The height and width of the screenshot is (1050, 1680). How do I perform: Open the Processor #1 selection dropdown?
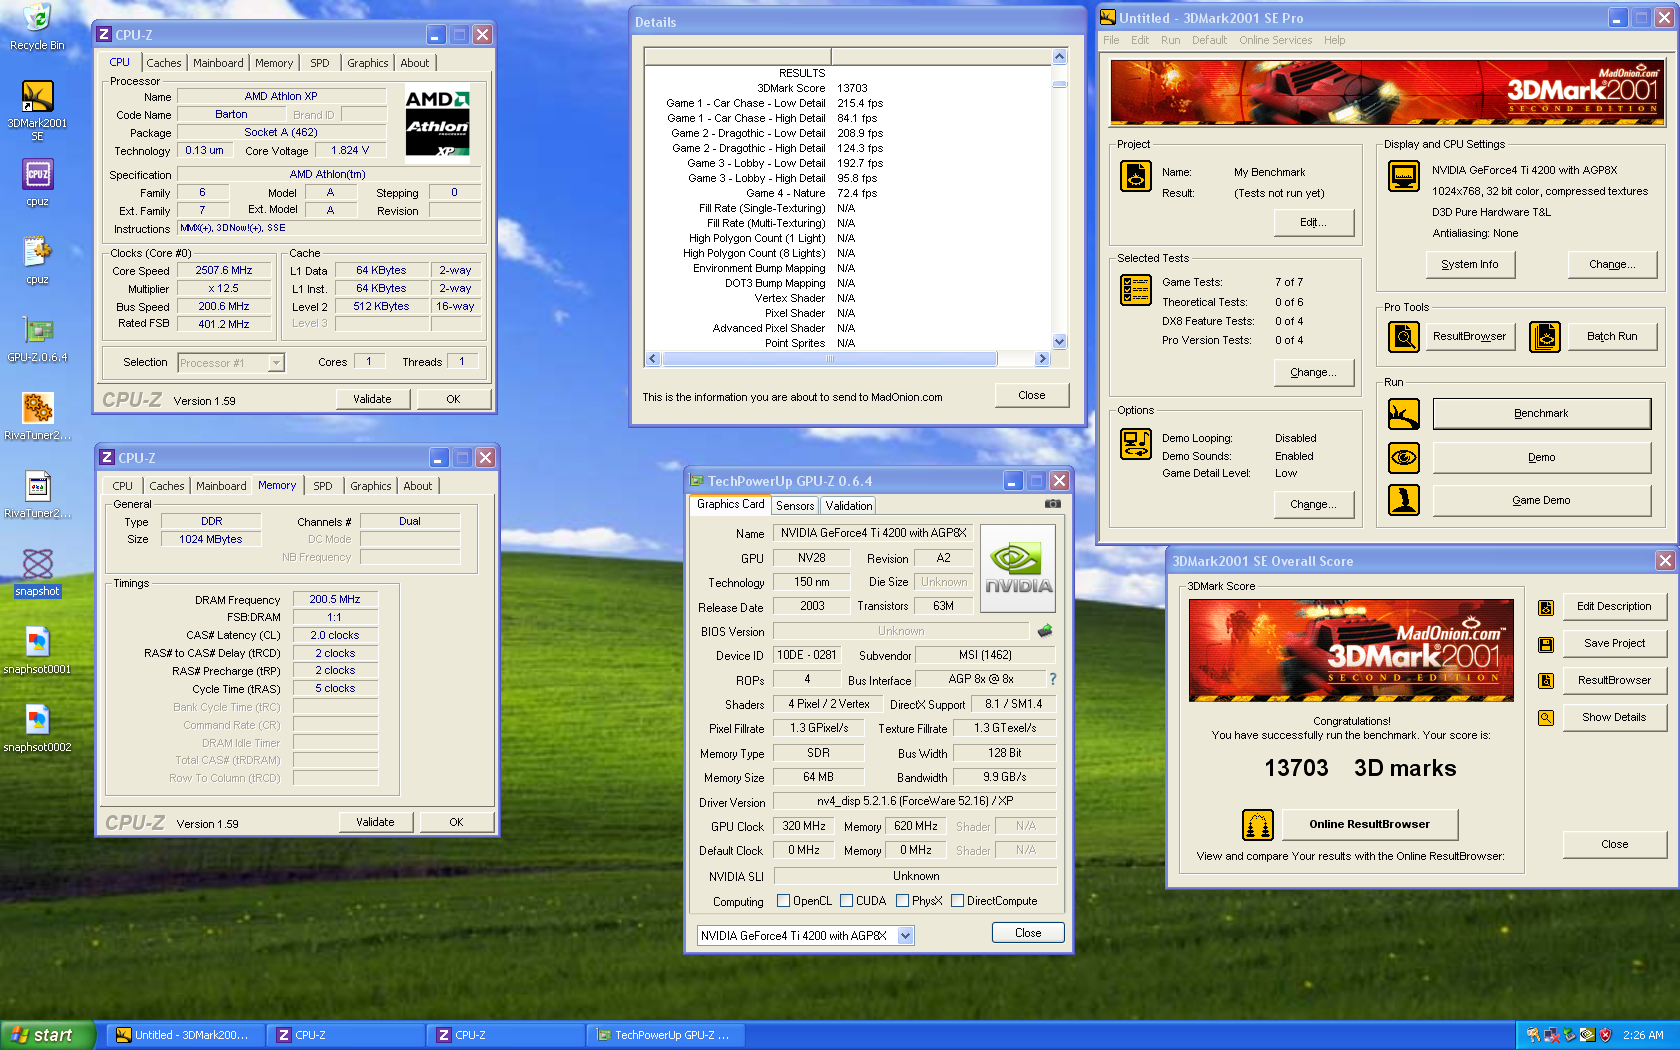tap(276, 363)
